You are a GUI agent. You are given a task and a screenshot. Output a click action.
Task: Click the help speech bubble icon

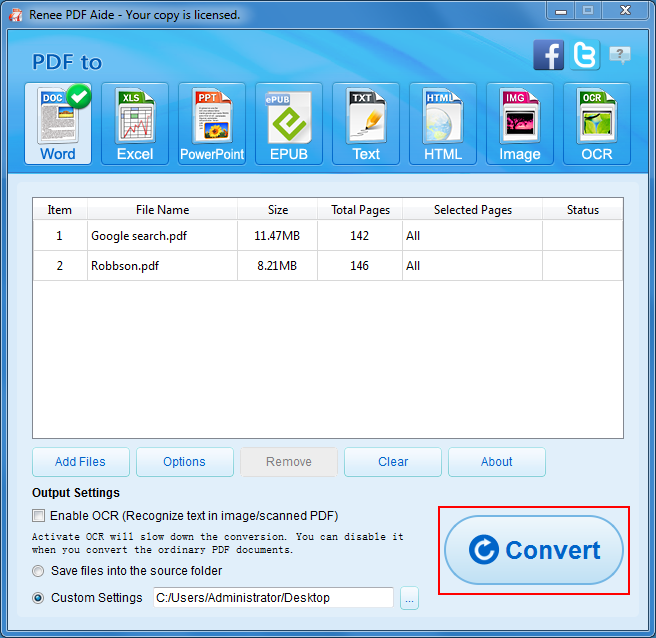pyautogui.click(x=620, y=55)
